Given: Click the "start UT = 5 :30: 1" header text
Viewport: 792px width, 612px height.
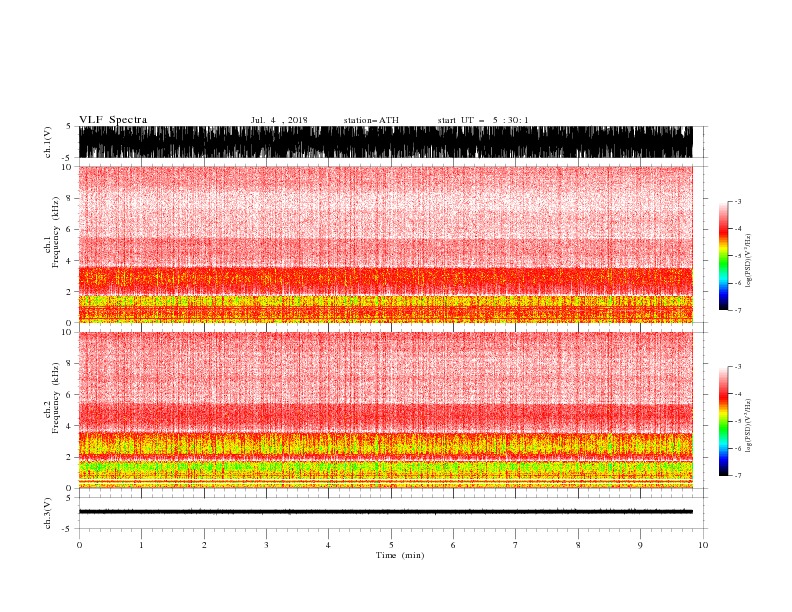Looking at the screenshot, I should tap(483, 120).
